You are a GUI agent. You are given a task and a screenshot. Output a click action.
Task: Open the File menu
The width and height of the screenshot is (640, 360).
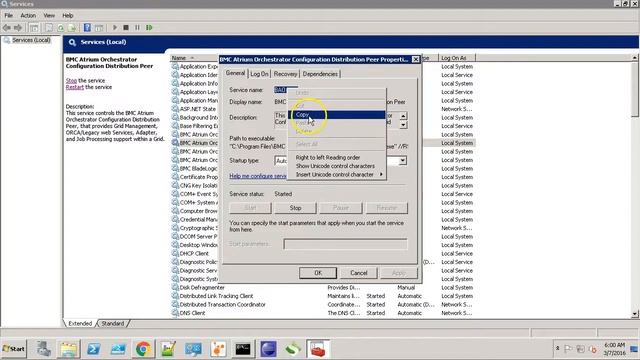pos(9,16)
